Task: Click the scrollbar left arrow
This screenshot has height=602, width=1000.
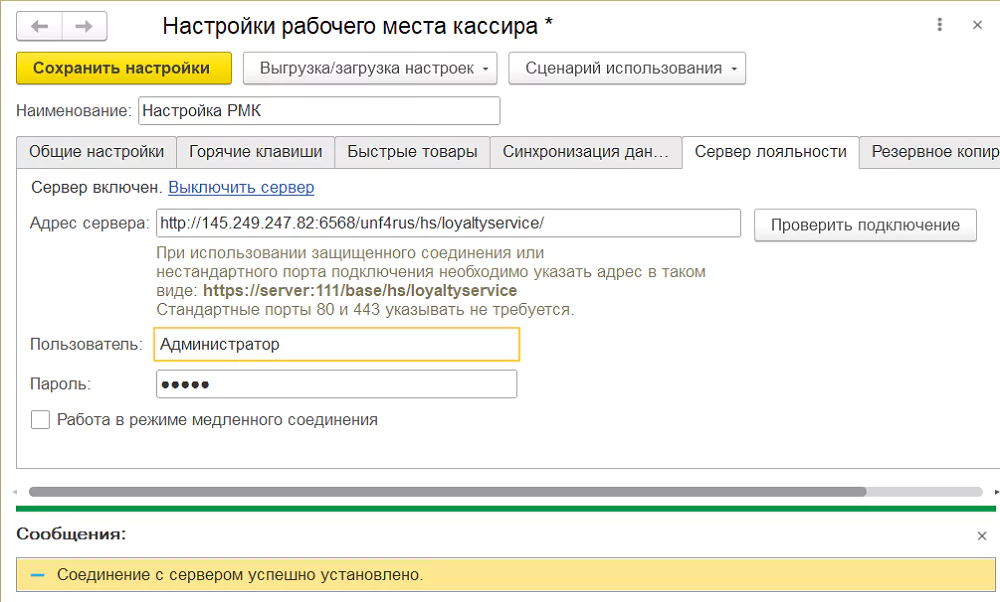Action: point(15,492)
